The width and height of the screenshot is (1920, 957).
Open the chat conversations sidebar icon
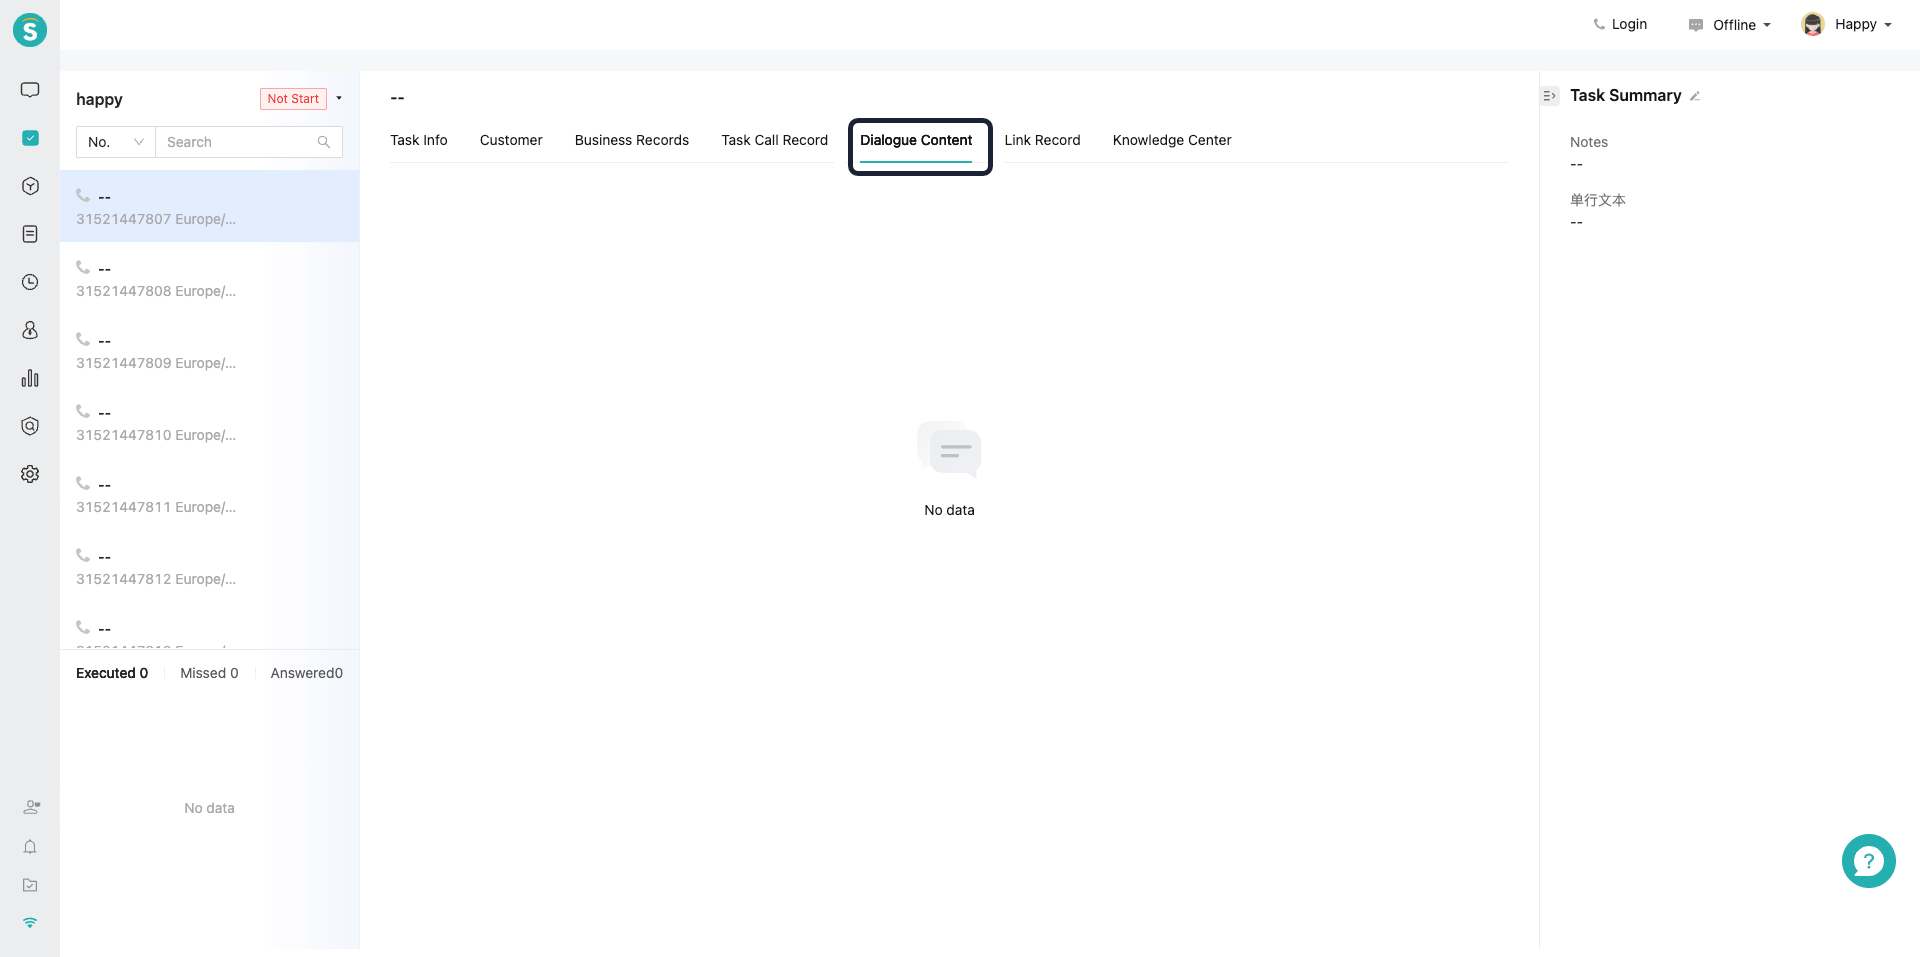click(x=30, y=90)
